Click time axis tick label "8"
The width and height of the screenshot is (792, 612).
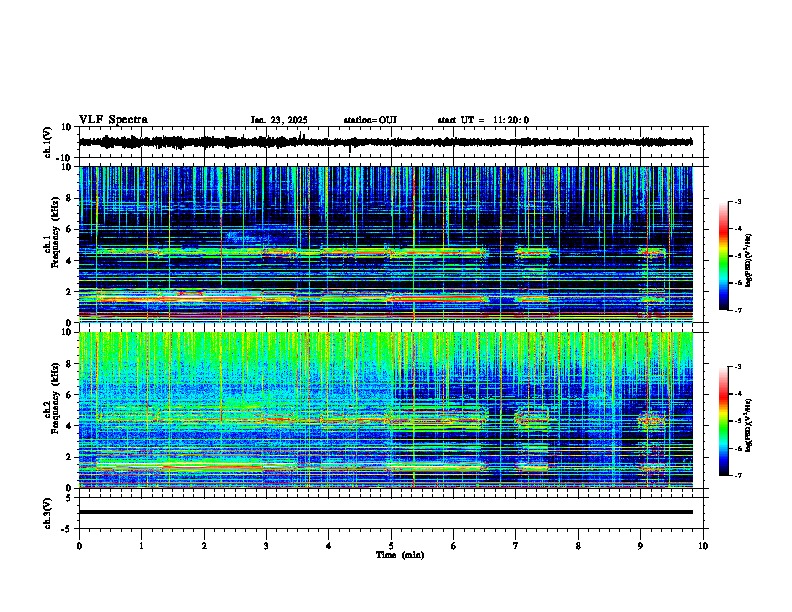coord(578,546)
